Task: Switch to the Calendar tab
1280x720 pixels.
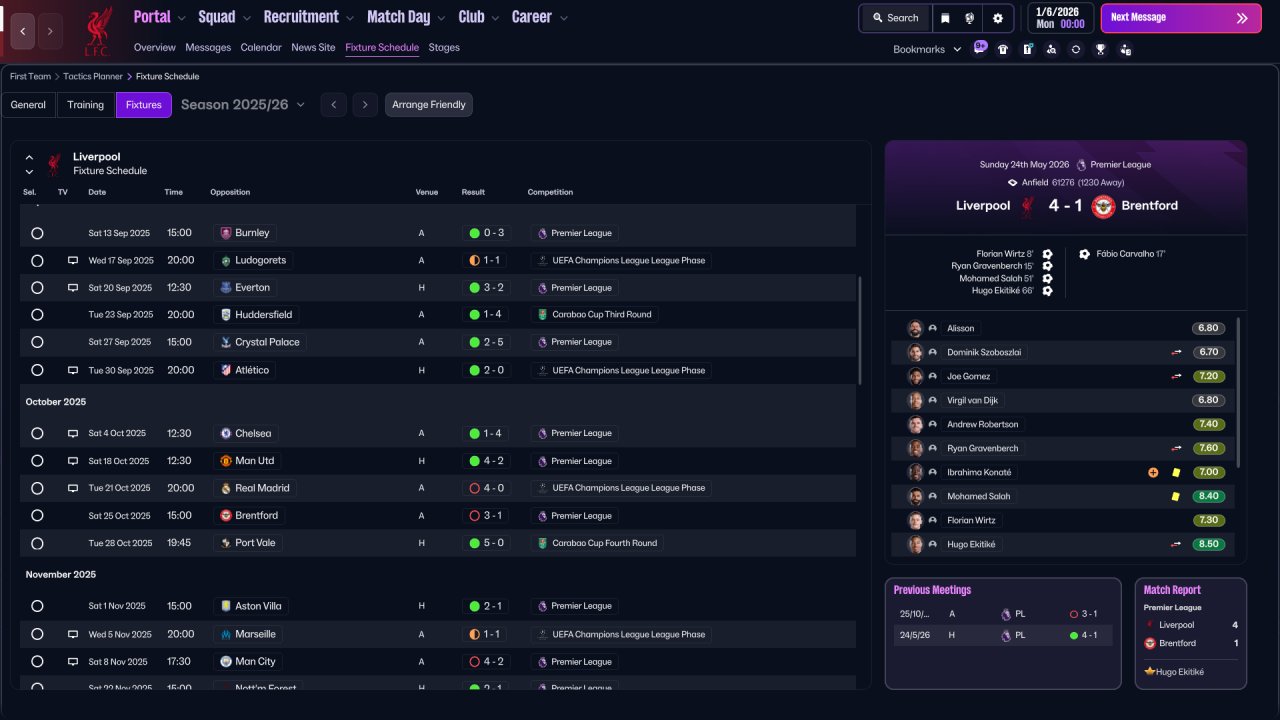Action: tap(261, 48)
